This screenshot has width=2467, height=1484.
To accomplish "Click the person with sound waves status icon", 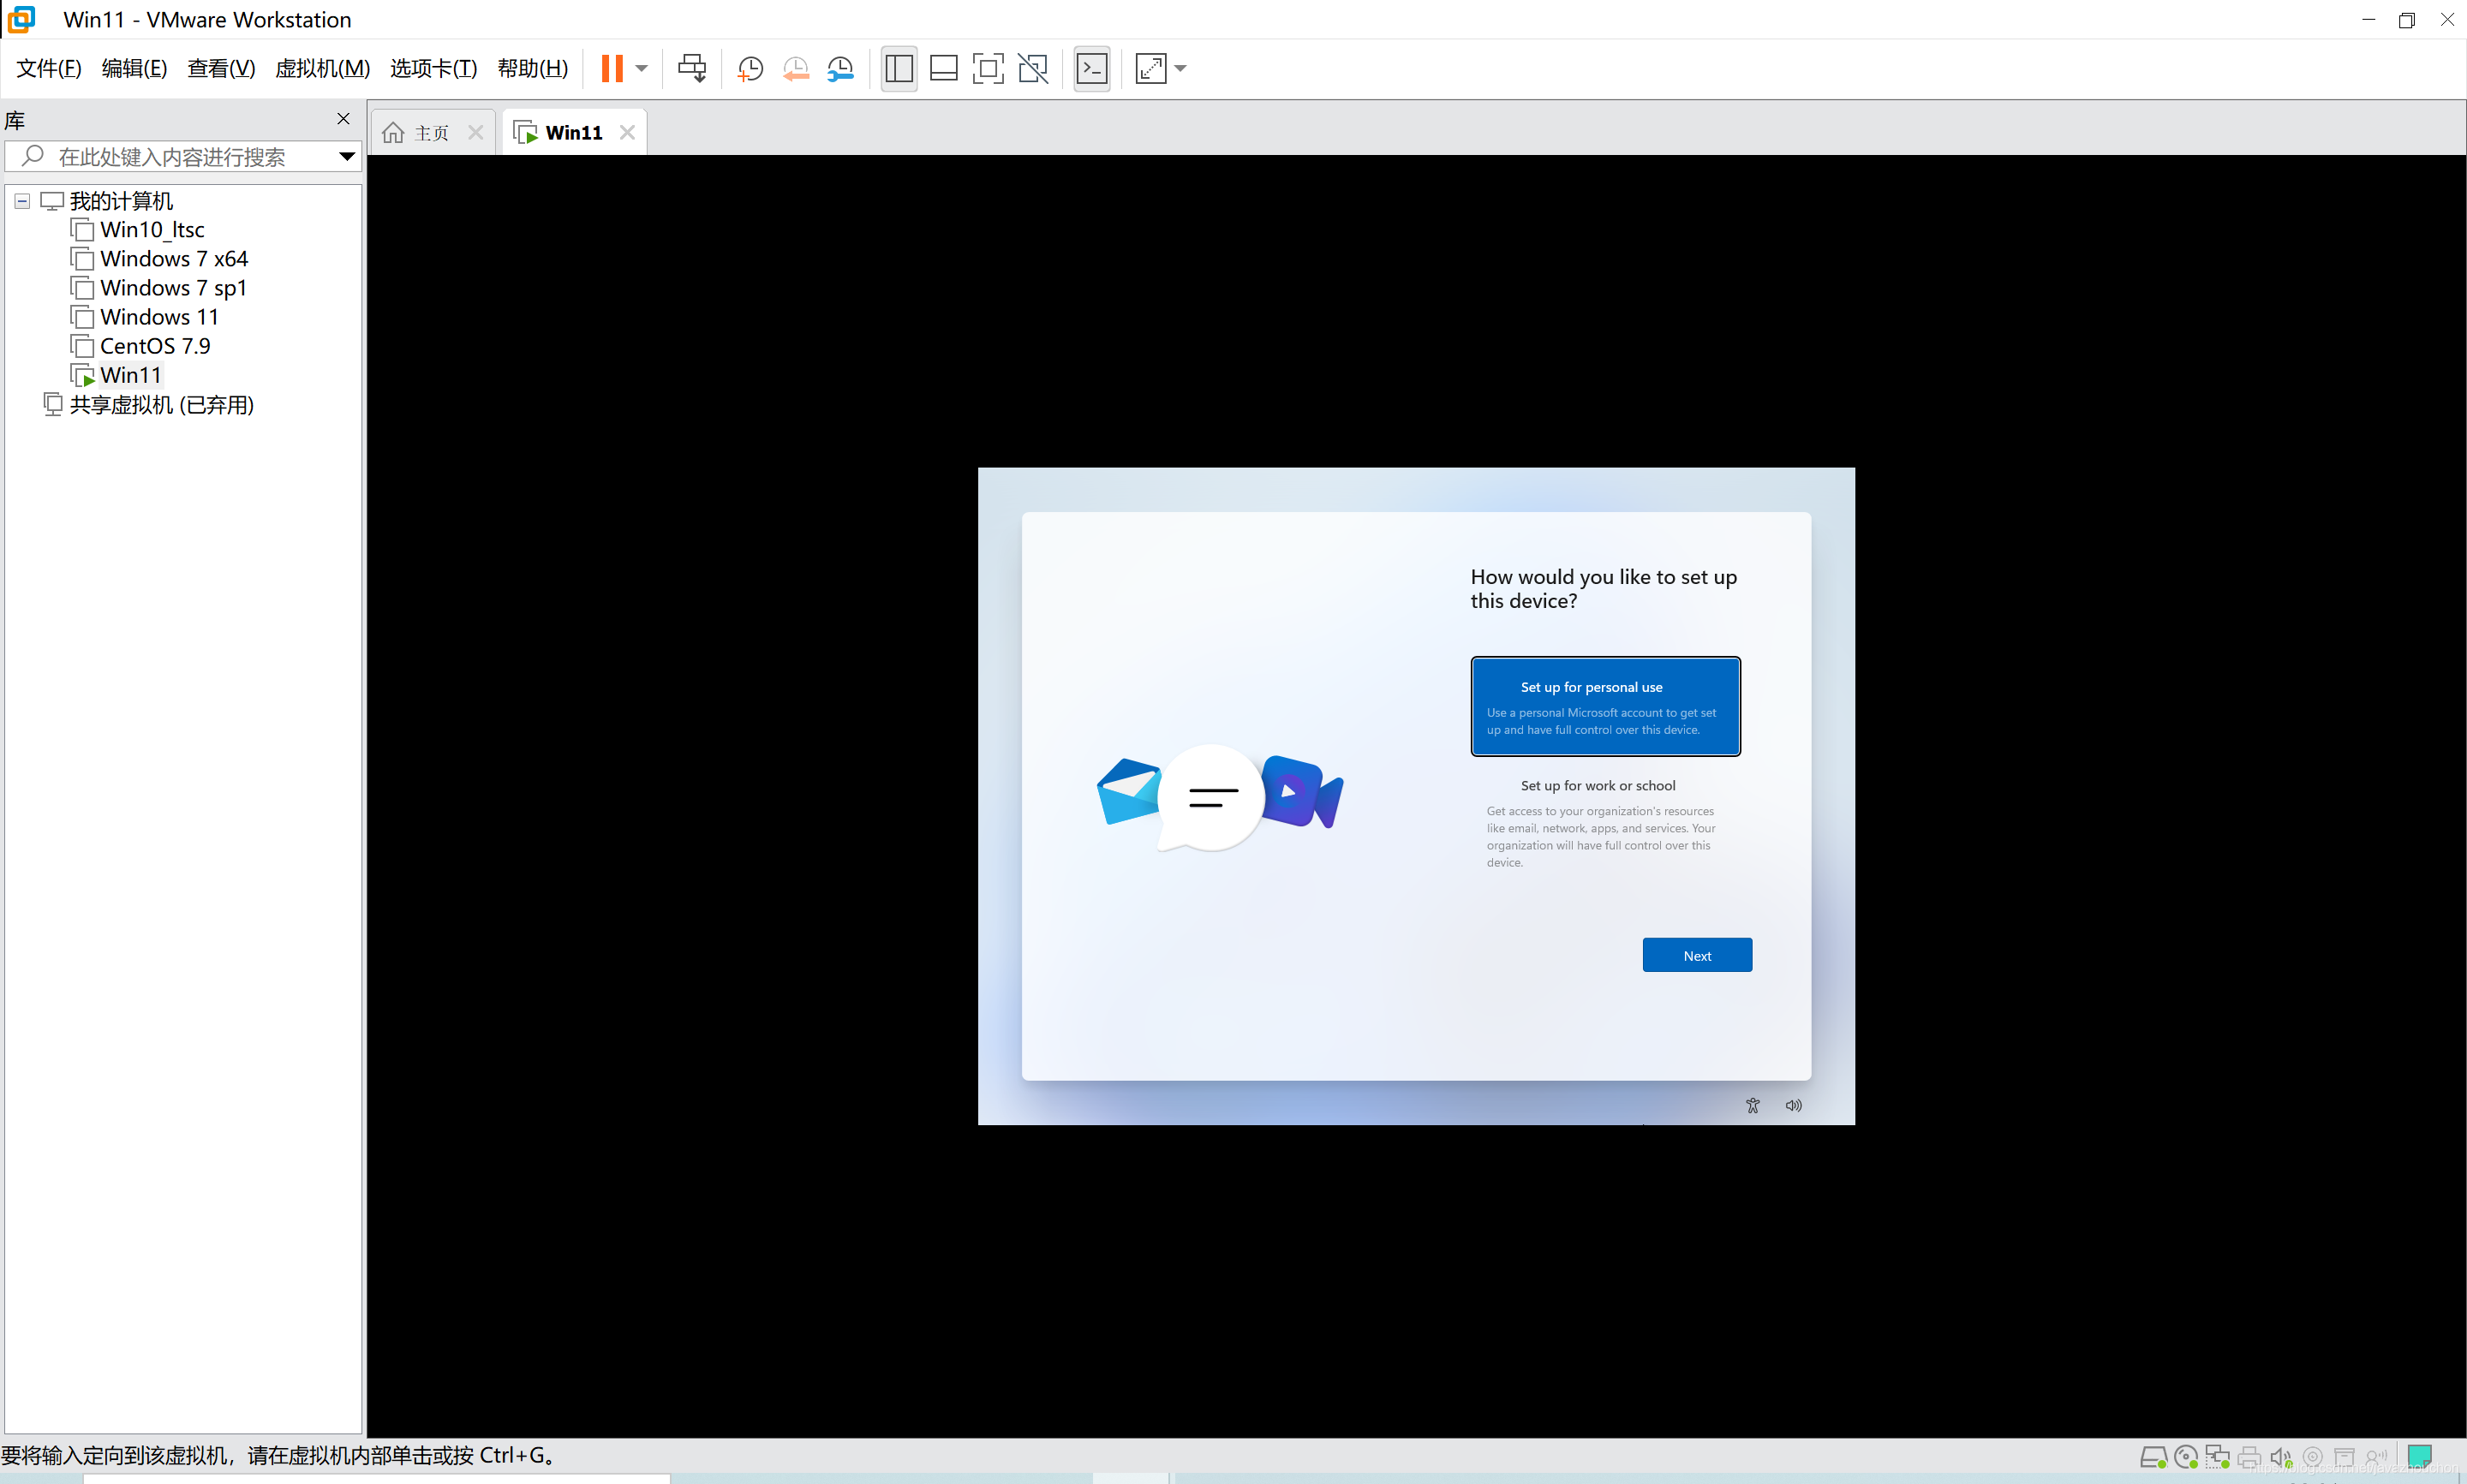I will tap(2376, 1457).
